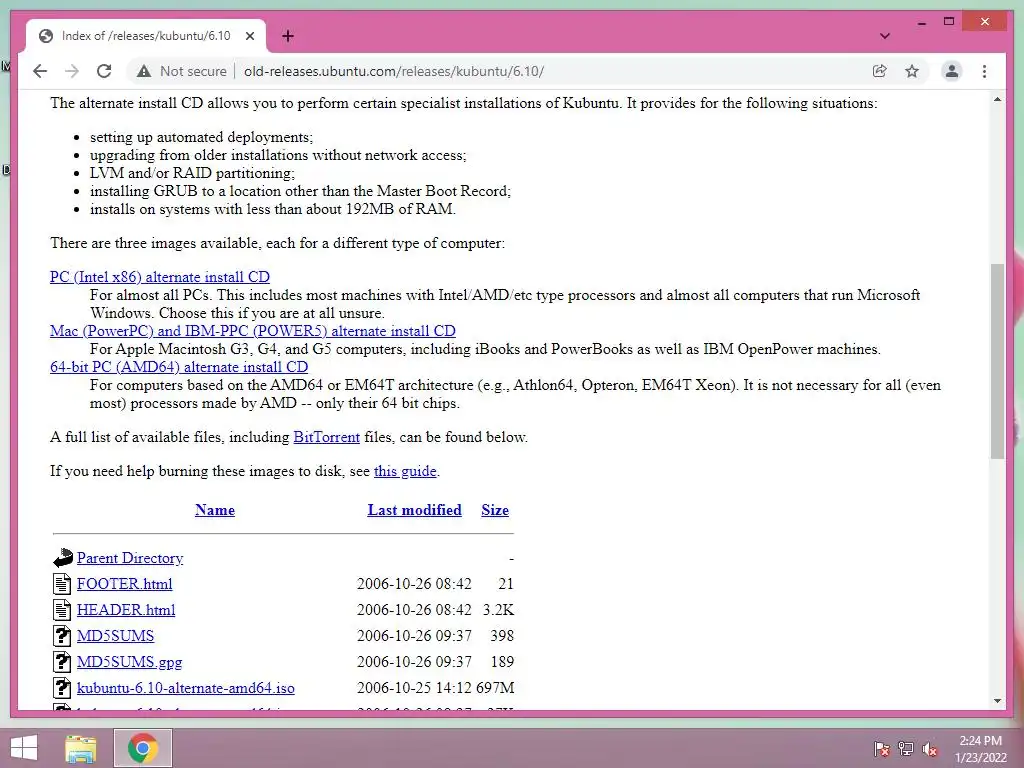The image size is (1024, 768).
Task: Open 64-bit PC (AMD64) alternate install CD link
Action: (179, 367)
